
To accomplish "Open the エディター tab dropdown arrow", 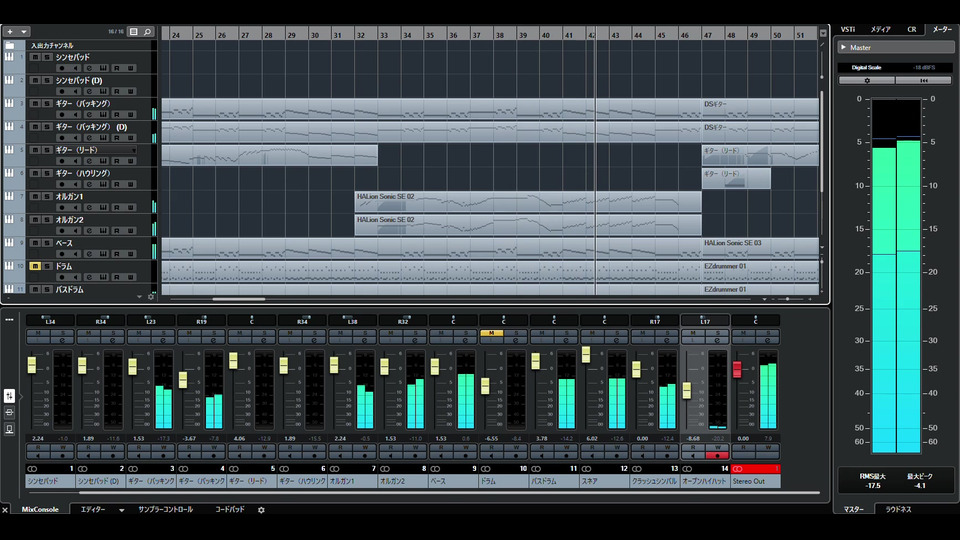I will [x=122, y=510].
